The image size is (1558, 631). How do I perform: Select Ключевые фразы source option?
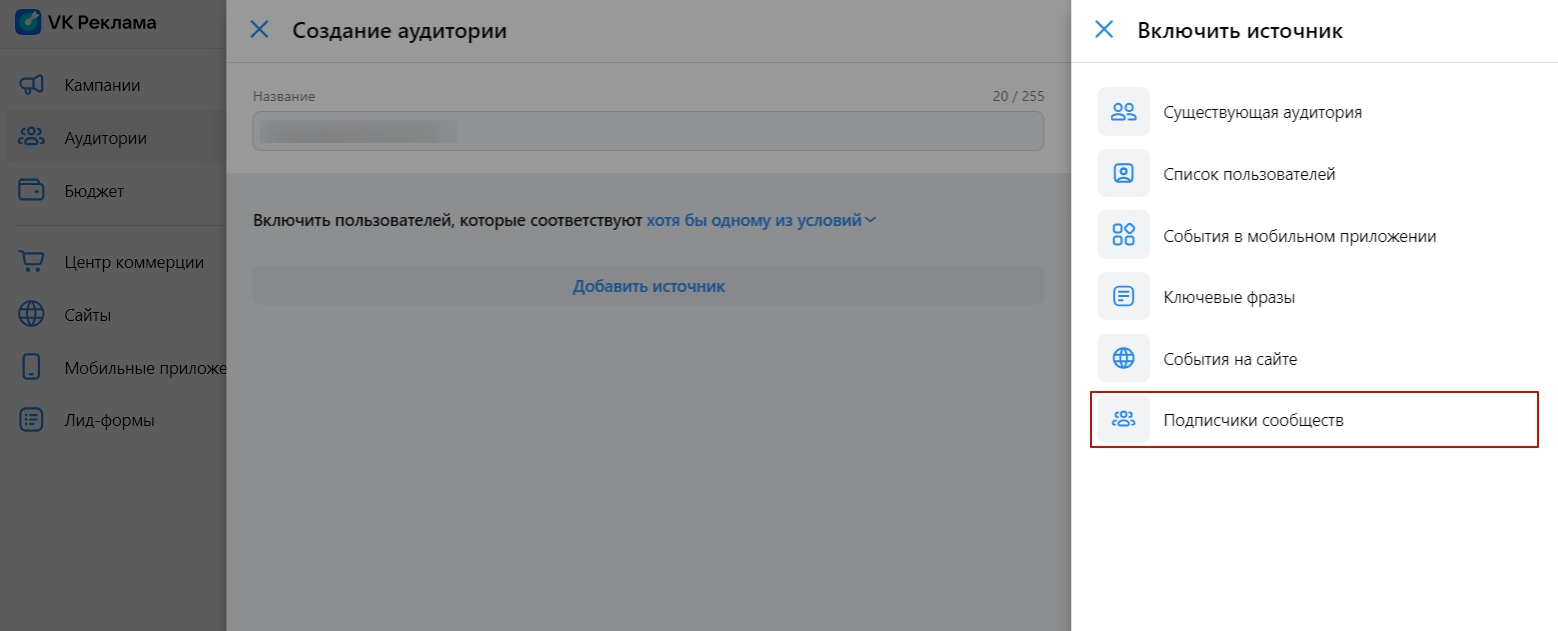tap(1229, 297)
